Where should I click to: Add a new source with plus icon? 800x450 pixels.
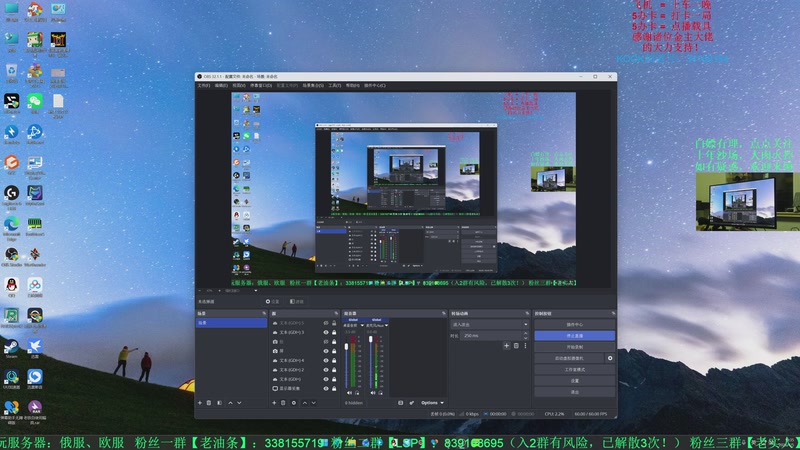[x=274, y=403]
